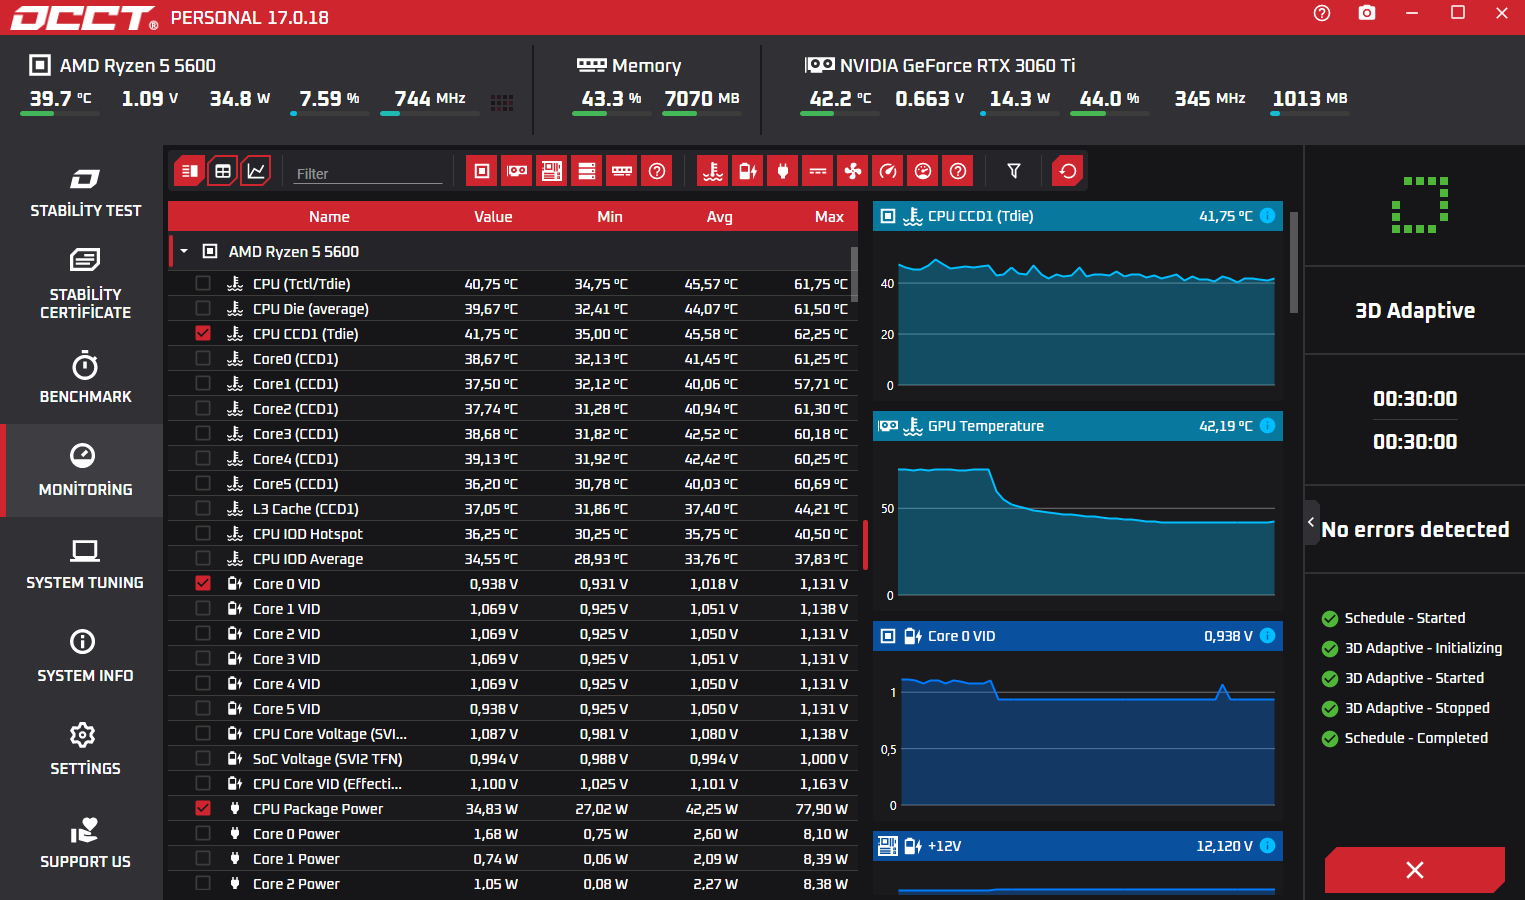
Task: Check the Core0 (CCD1) temperature checkbox
Action: click(203, 358)
